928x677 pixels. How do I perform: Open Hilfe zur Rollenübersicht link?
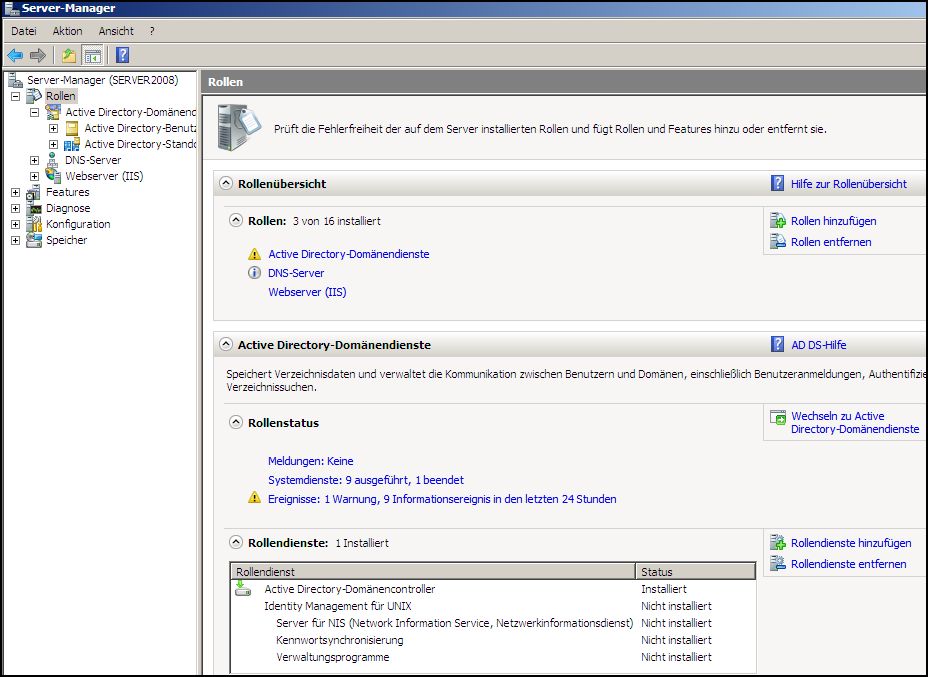849,183
